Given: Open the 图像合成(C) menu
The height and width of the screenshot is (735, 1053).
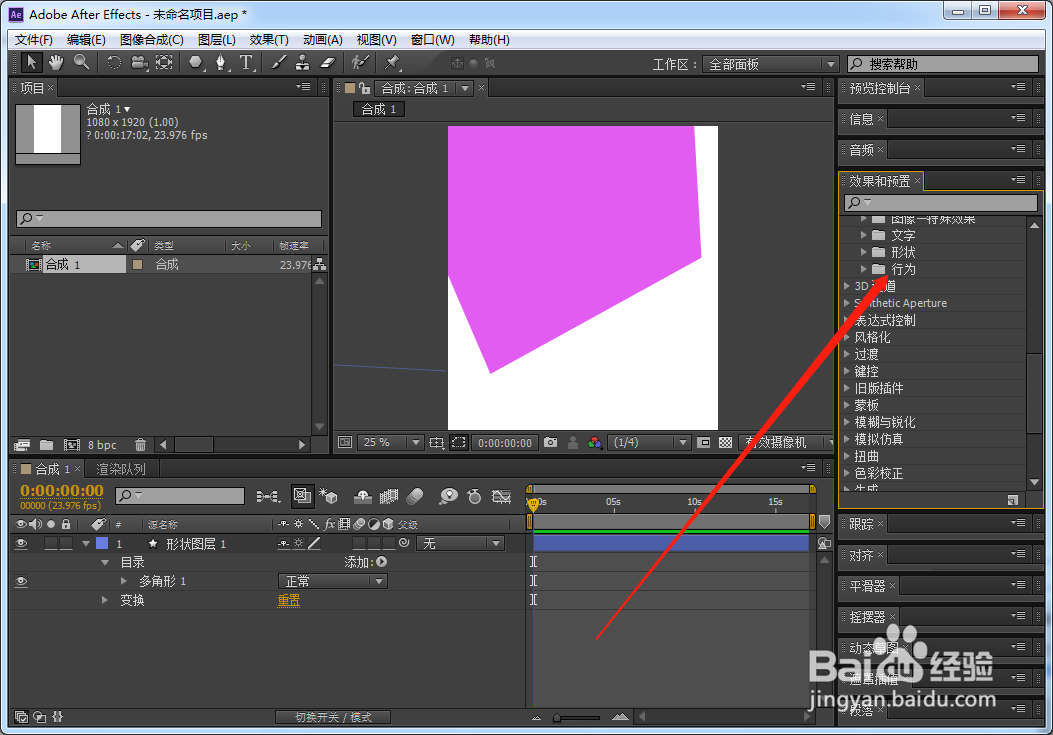Looking at the screenshot, I should tap(152, 40).
